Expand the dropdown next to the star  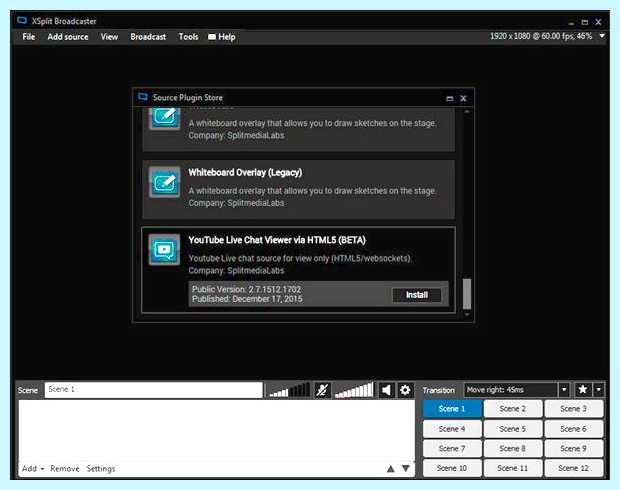click(599, 390)
